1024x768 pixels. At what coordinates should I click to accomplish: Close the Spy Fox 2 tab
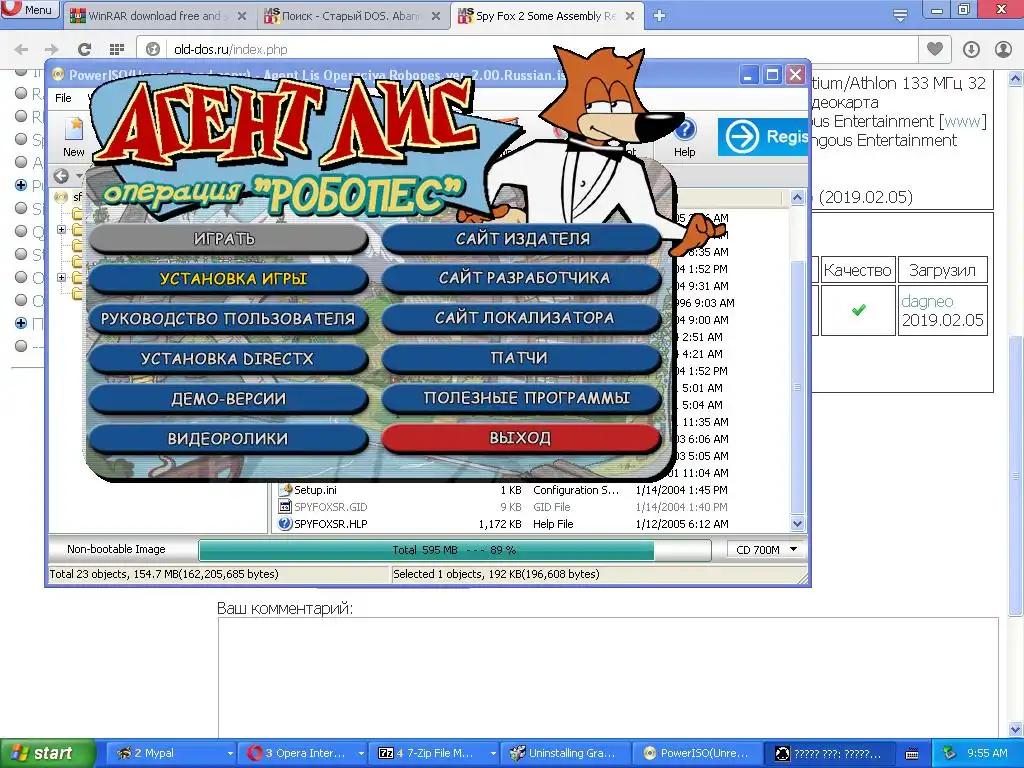pyautogui.click(x=630, y=16)
